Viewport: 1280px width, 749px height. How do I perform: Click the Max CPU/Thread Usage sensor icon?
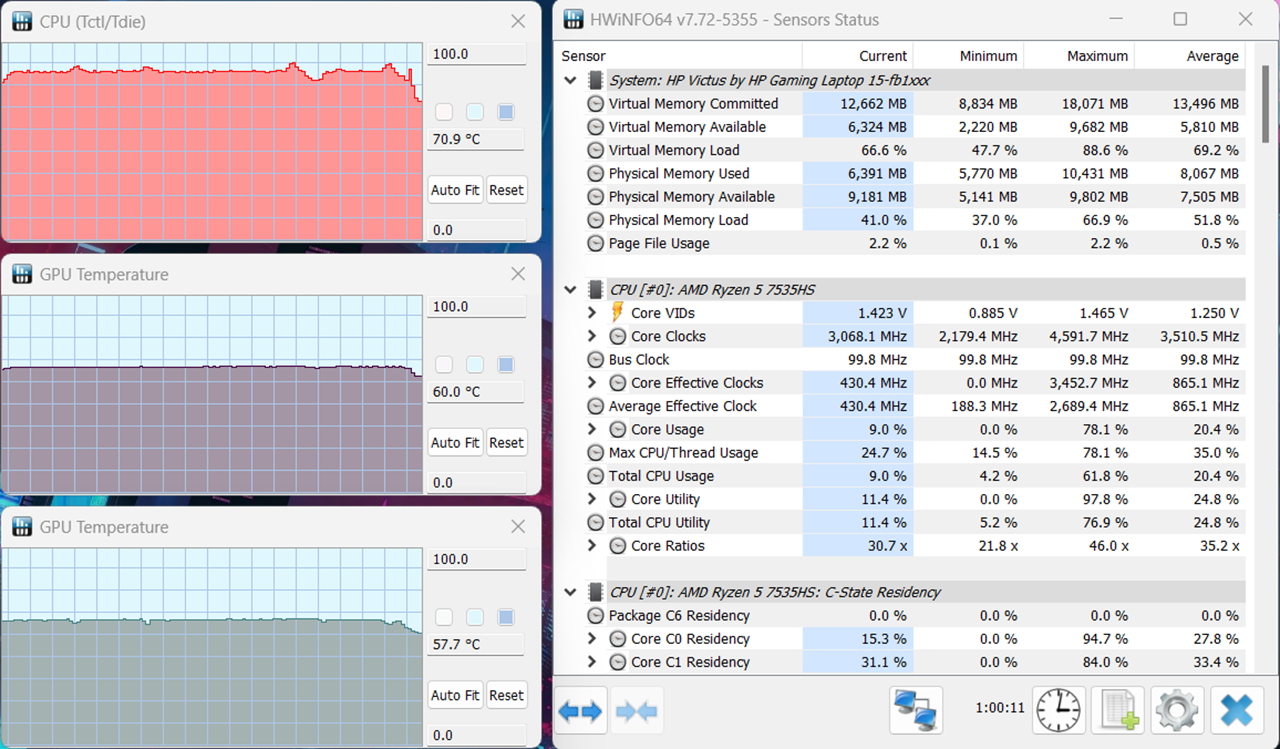pos(595,452)
